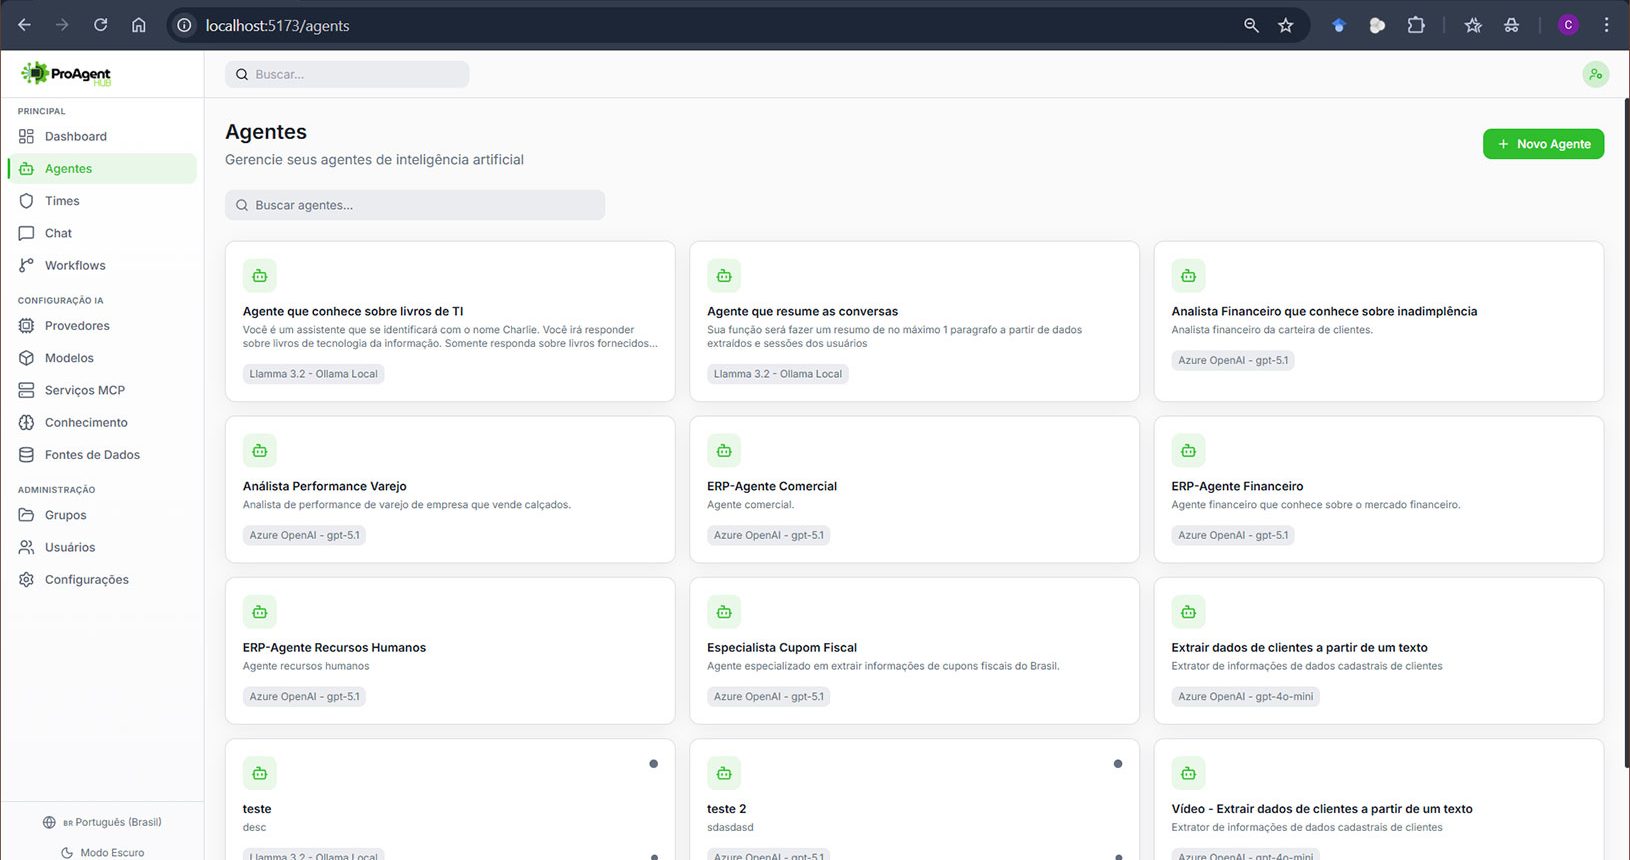Open Workflows from the sidebar
Image resolution: width=1630 pixels, height=860 pixels.
pyautogui.click(x=75, y=265)
